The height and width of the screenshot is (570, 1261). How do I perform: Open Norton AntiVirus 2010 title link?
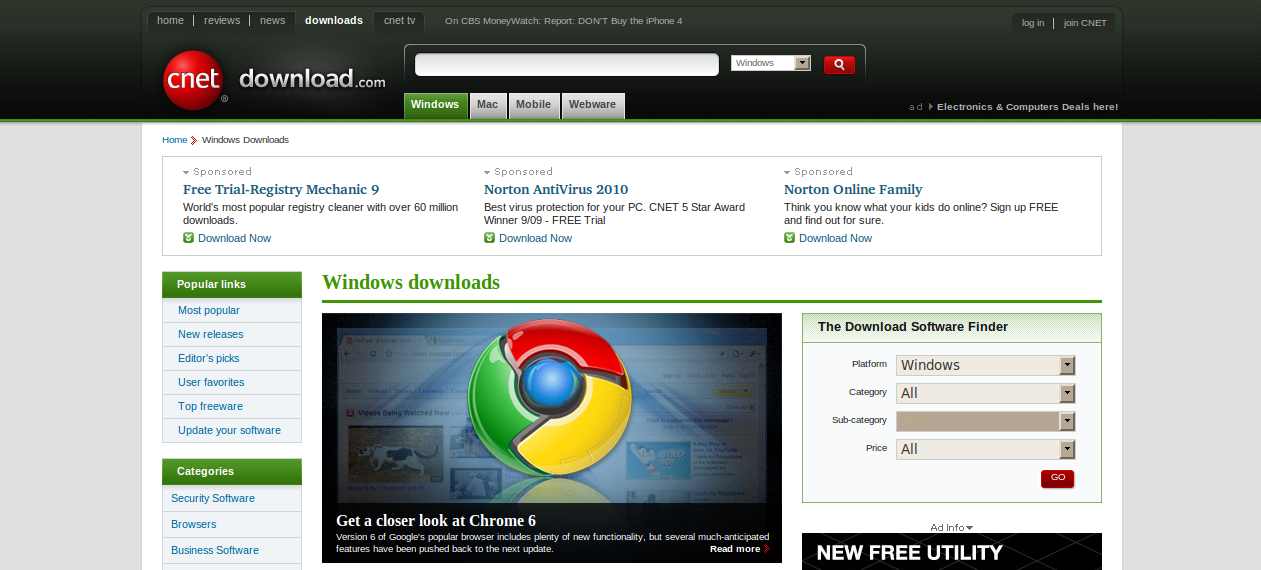point(556,189)
